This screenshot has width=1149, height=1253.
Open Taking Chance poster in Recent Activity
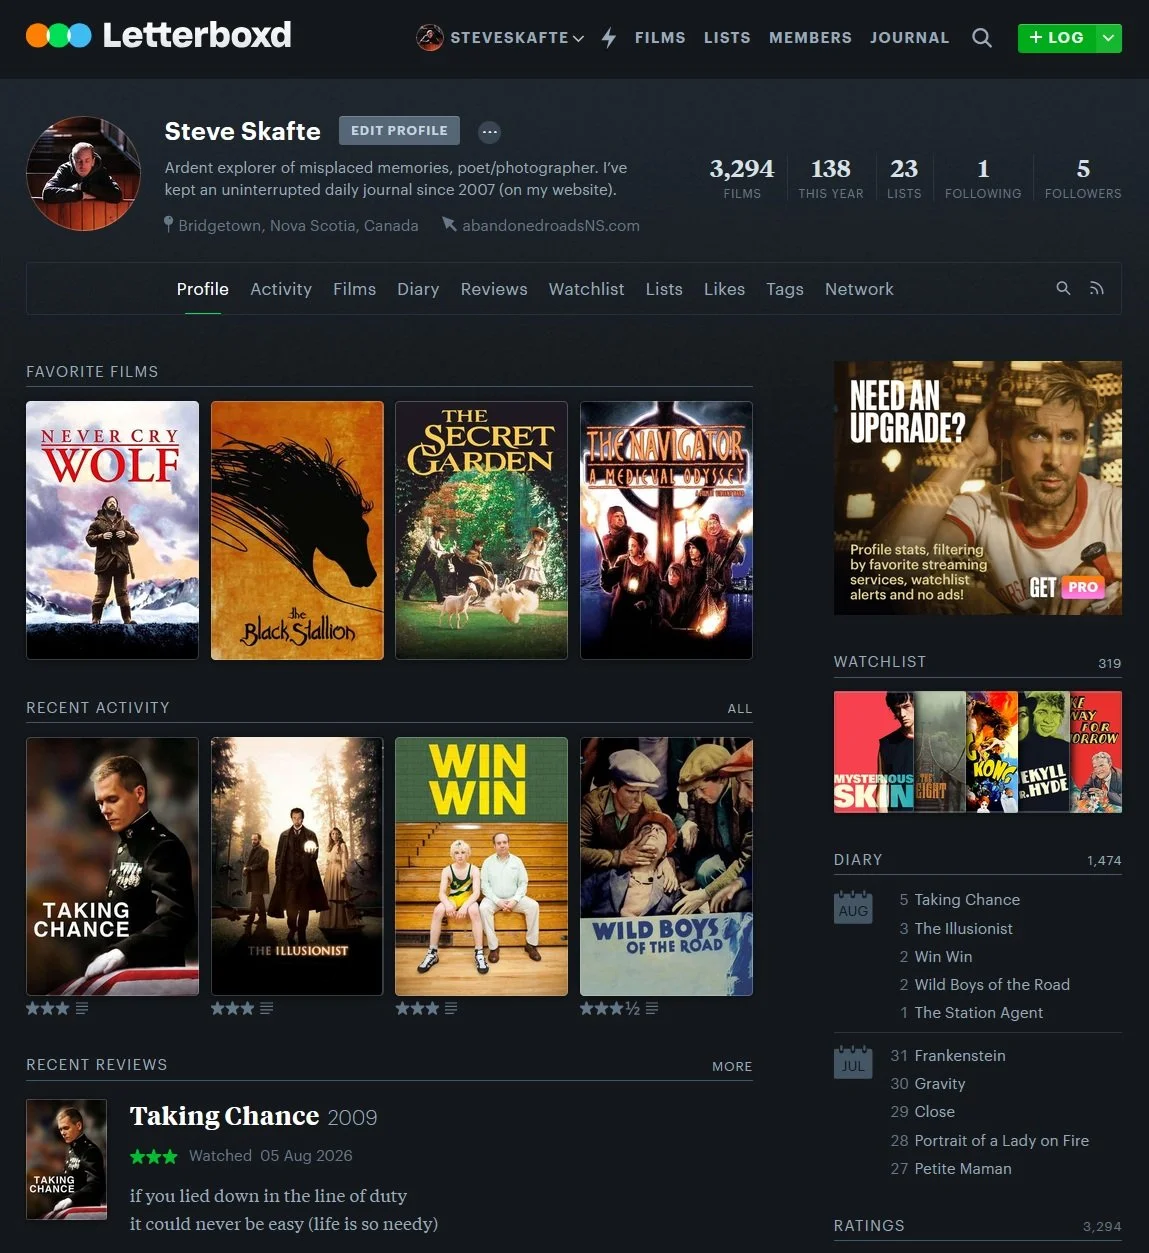(x=112, y=866)
